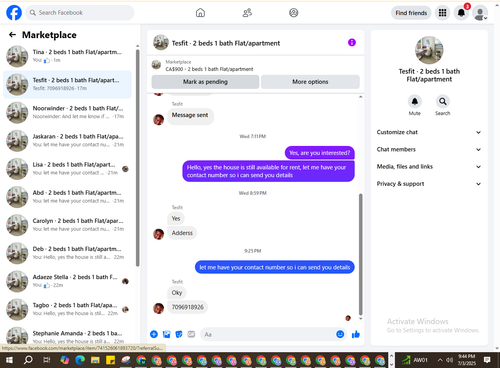Open Deb's apartment conversation
Viewport: 500px width, 368px height.
[68, 253]
